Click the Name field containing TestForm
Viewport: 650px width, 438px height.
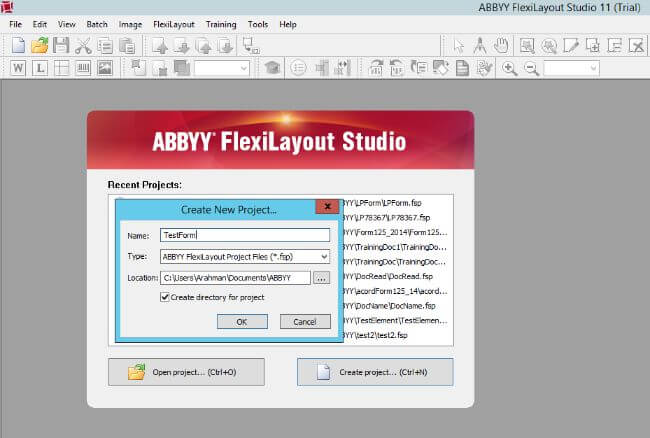click(245, 235)
